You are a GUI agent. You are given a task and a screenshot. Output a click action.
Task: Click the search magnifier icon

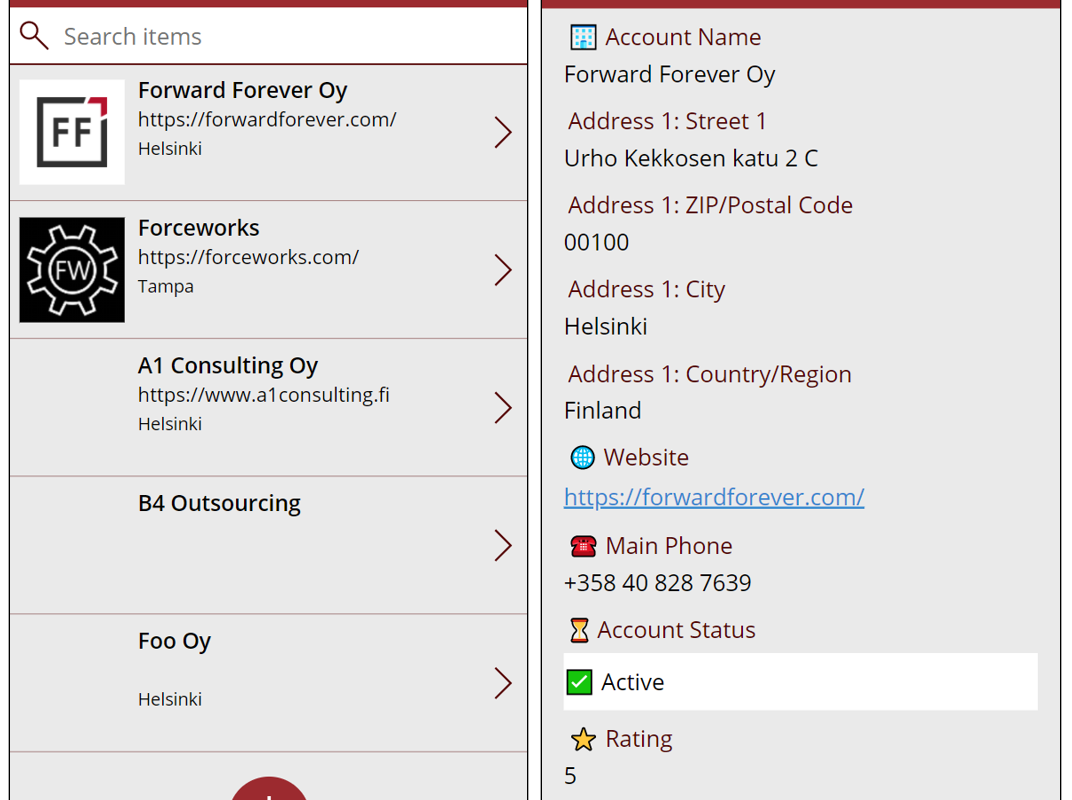tap(34, 36)
